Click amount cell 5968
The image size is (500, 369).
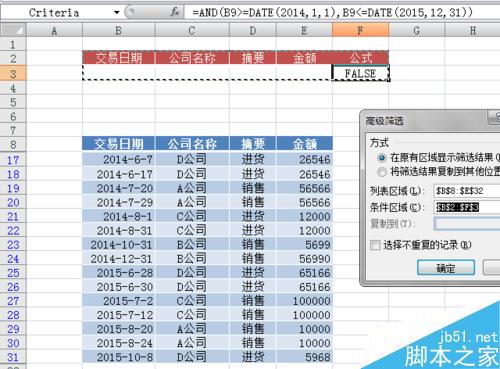coord(304,357)
